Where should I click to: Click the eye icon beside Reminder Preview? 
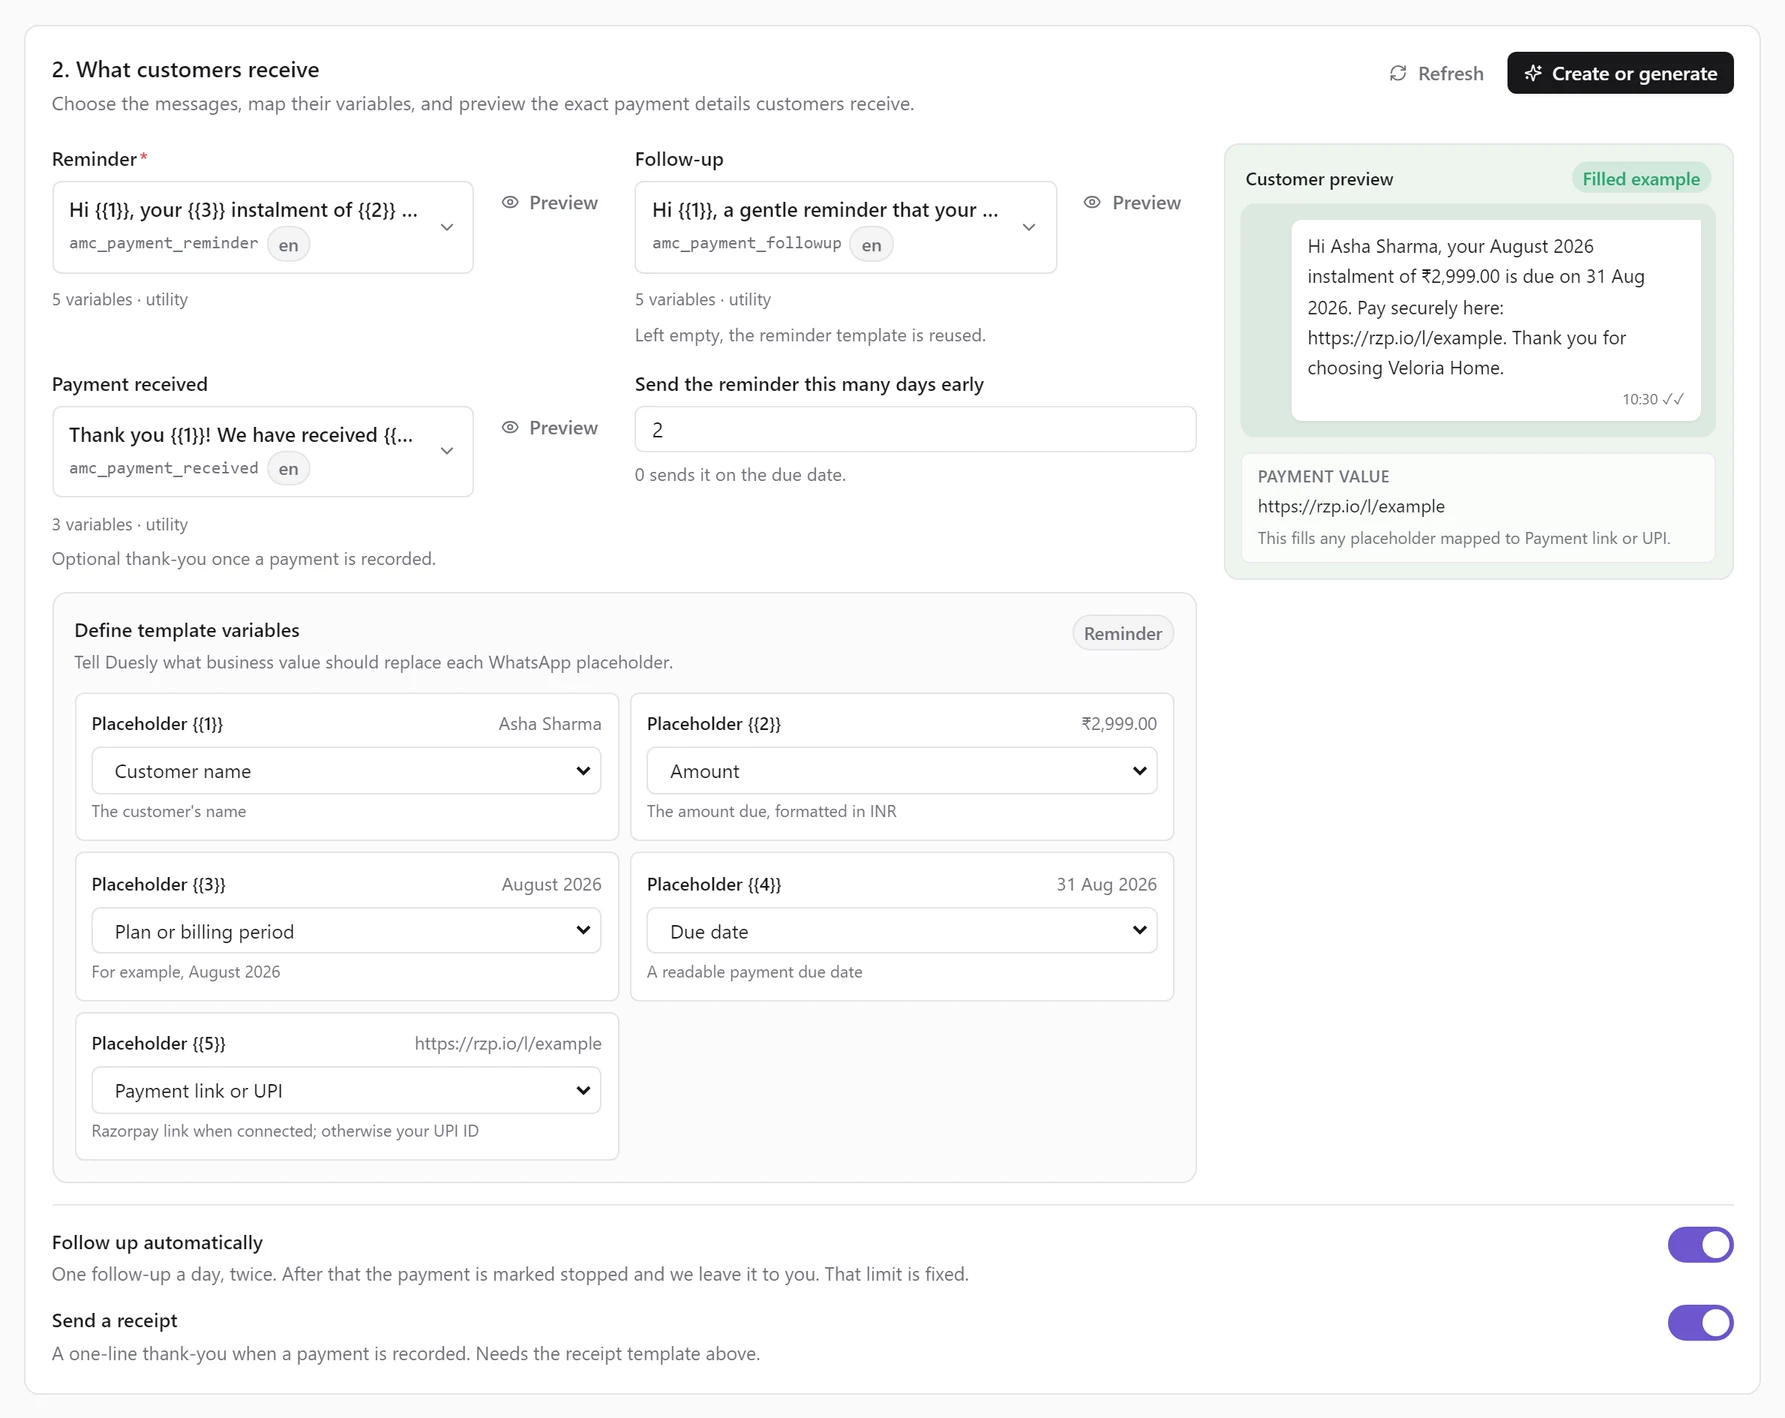(510, 202)
